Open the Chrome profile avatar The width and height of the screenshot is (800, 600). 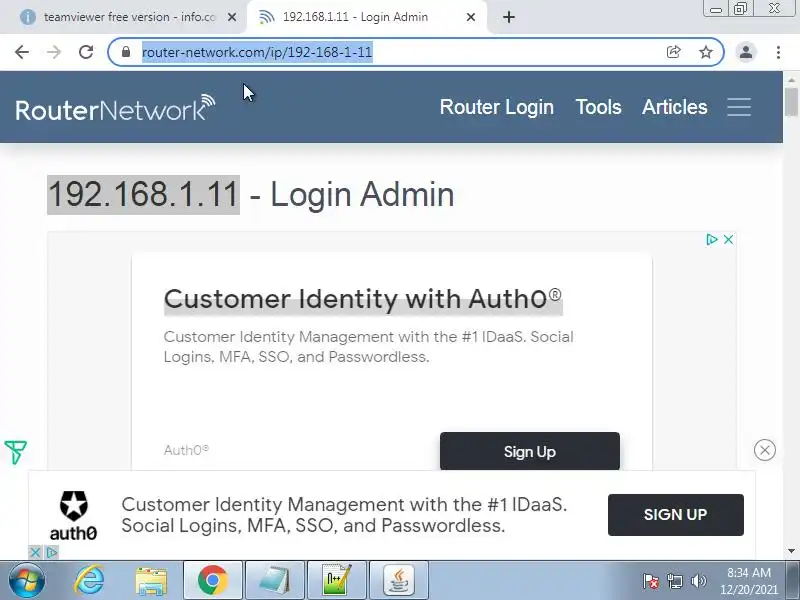[746, 52]
